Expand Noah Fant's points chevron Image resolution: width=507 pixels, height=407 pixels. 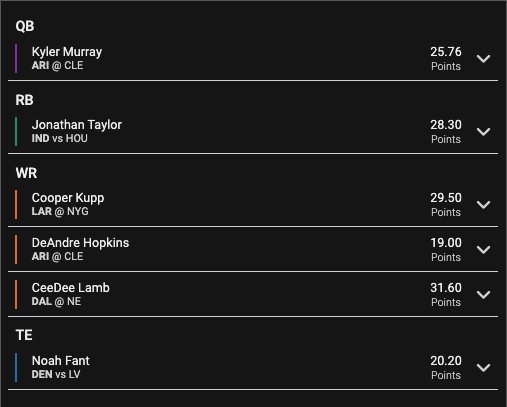[x=483, y=368]
